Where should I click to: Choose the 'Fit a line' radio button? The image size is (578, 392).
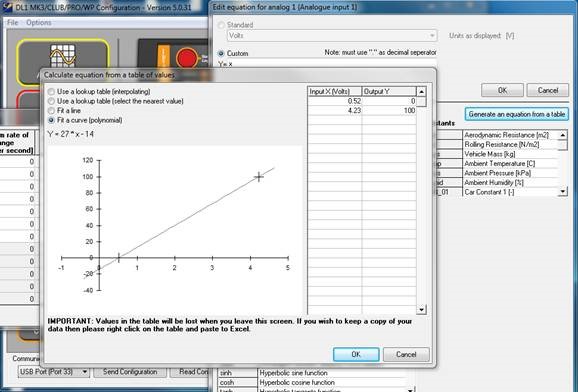(51, 111)
